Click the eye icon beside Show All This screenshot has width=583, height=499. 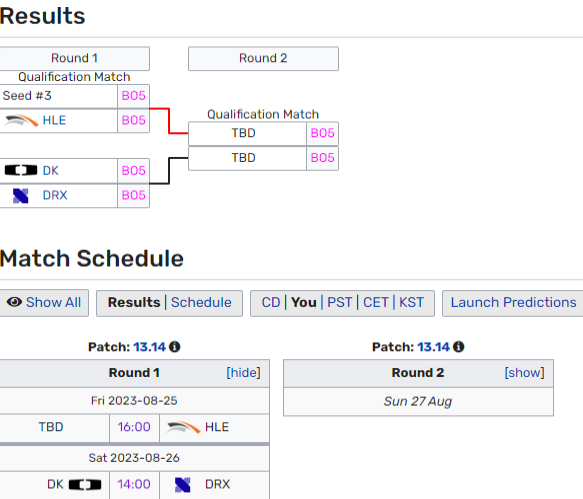tap(15, 302)
